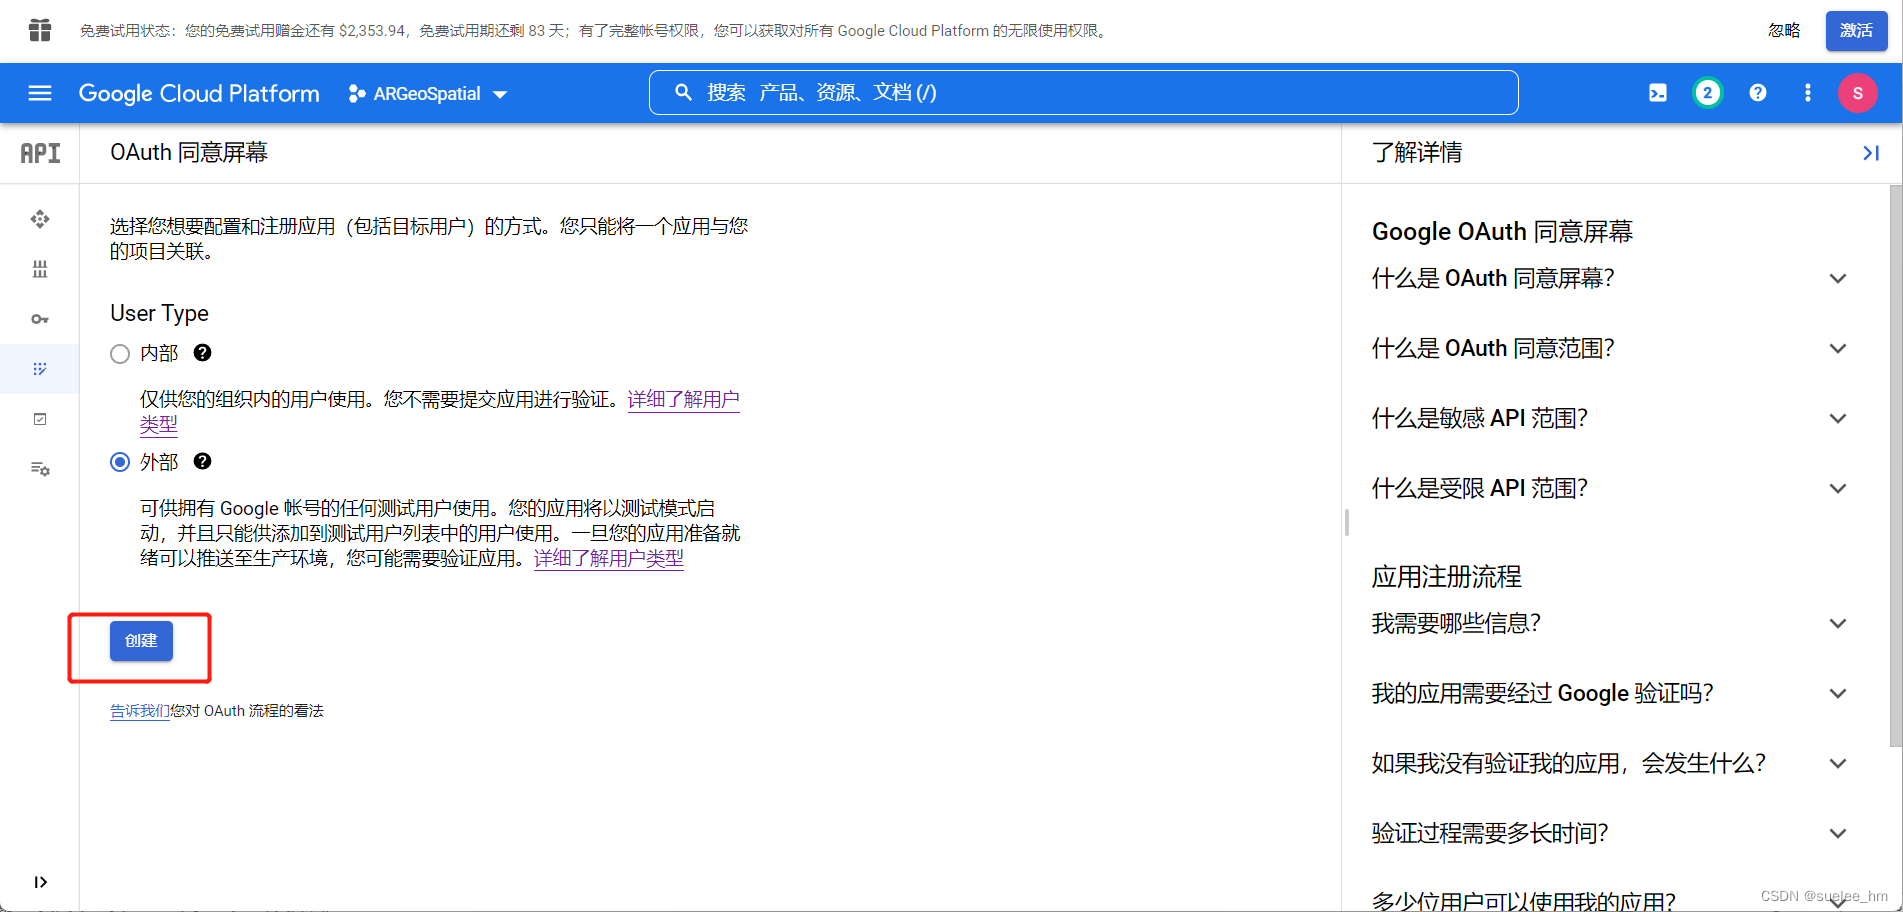1903x912 pixels.
Task: Click the free trial gift icon
Action: pyautogui.click(x=40, y=30)
